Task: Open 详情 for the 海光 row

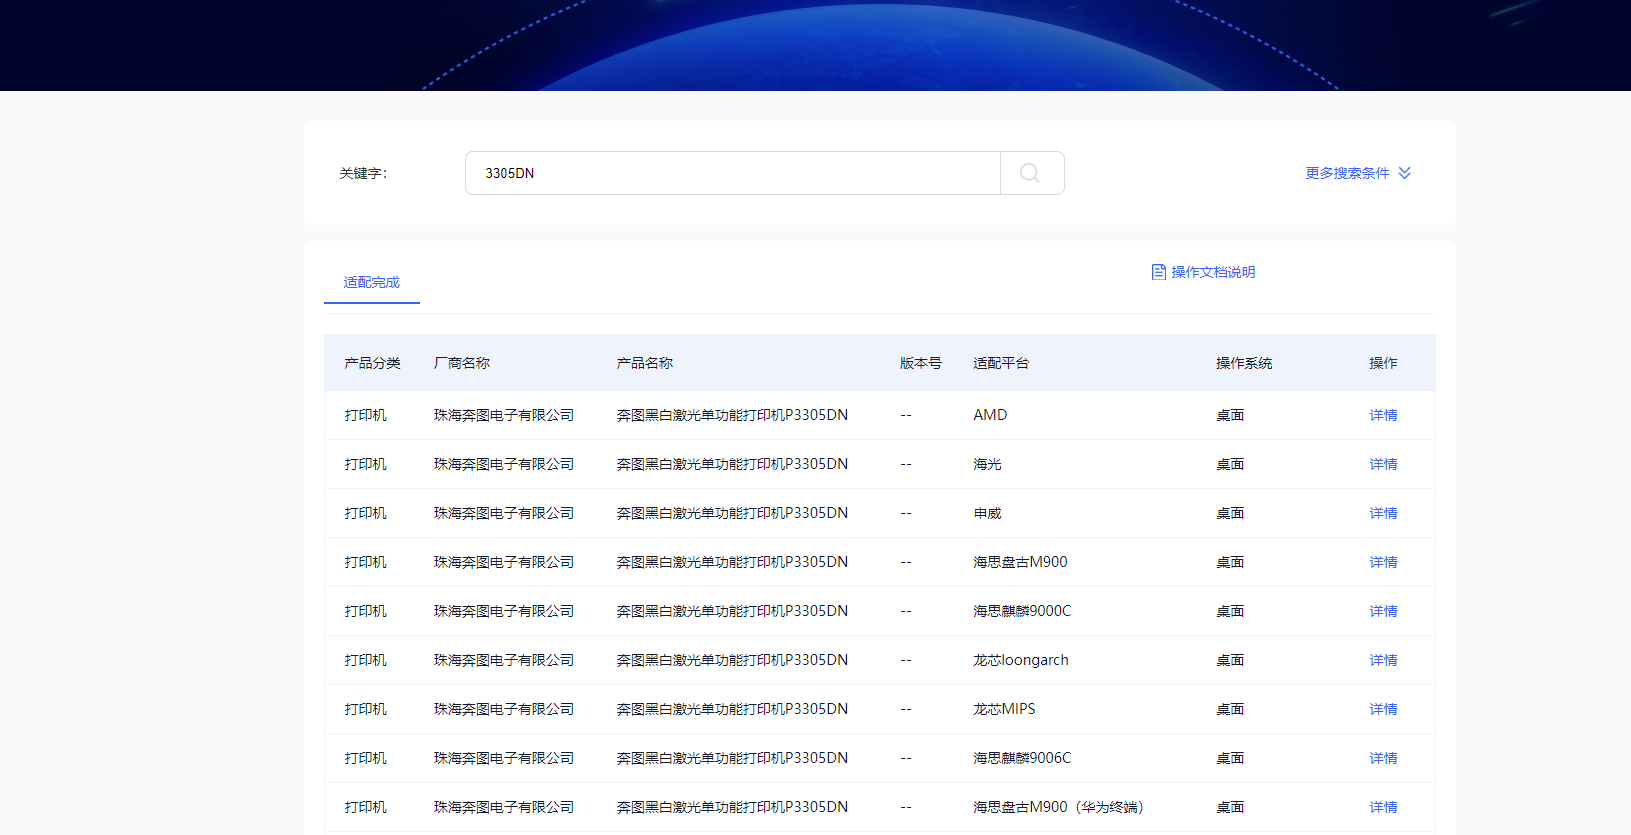Action: click(x=1383, y=464)
